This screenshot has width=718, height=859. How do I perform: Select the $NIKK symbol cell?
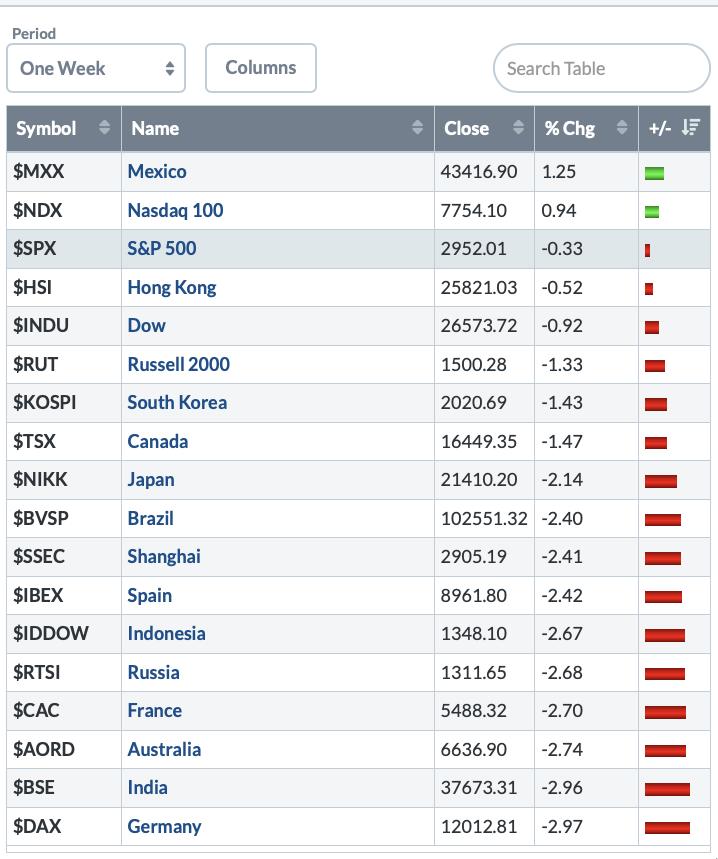(x=40, y=479)
